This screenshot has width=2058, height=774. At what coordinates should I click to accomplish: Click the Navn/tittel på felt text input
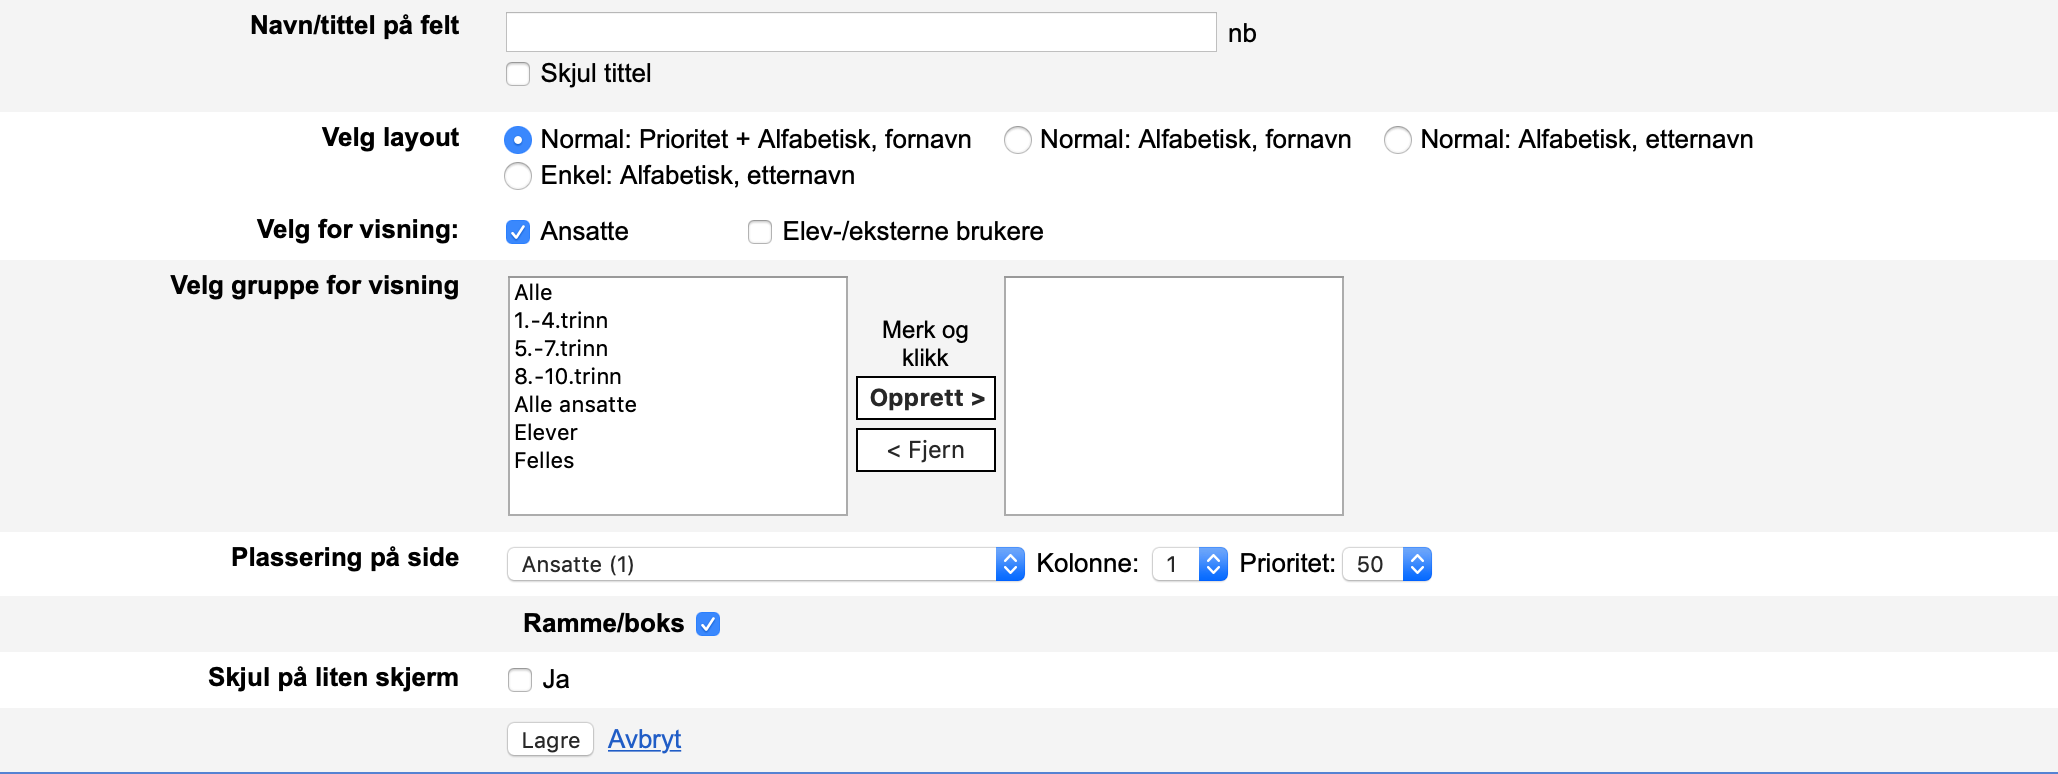click(860, 32)
